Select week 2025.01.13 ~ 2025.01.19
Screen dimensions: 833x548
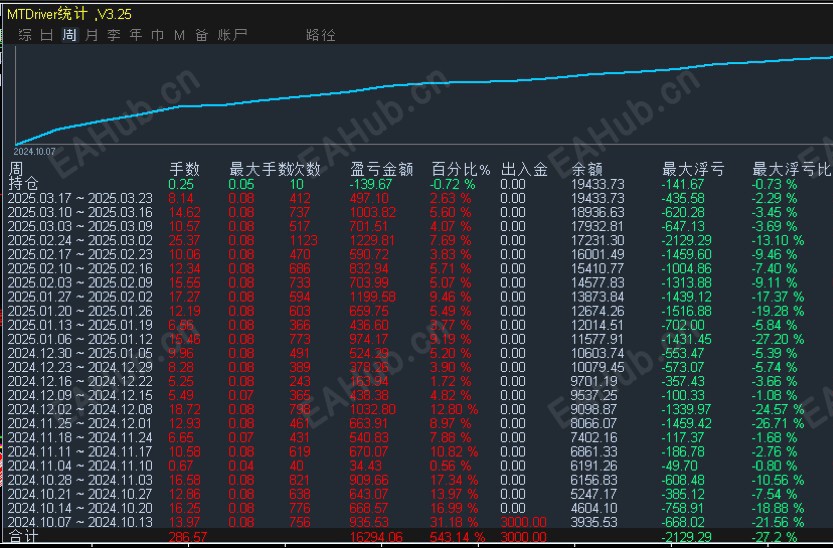click(80, 325)
